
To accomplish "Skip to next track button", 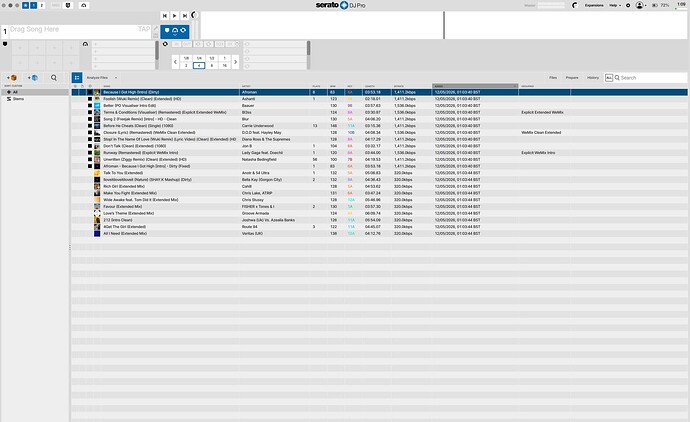I will (185, 16).
